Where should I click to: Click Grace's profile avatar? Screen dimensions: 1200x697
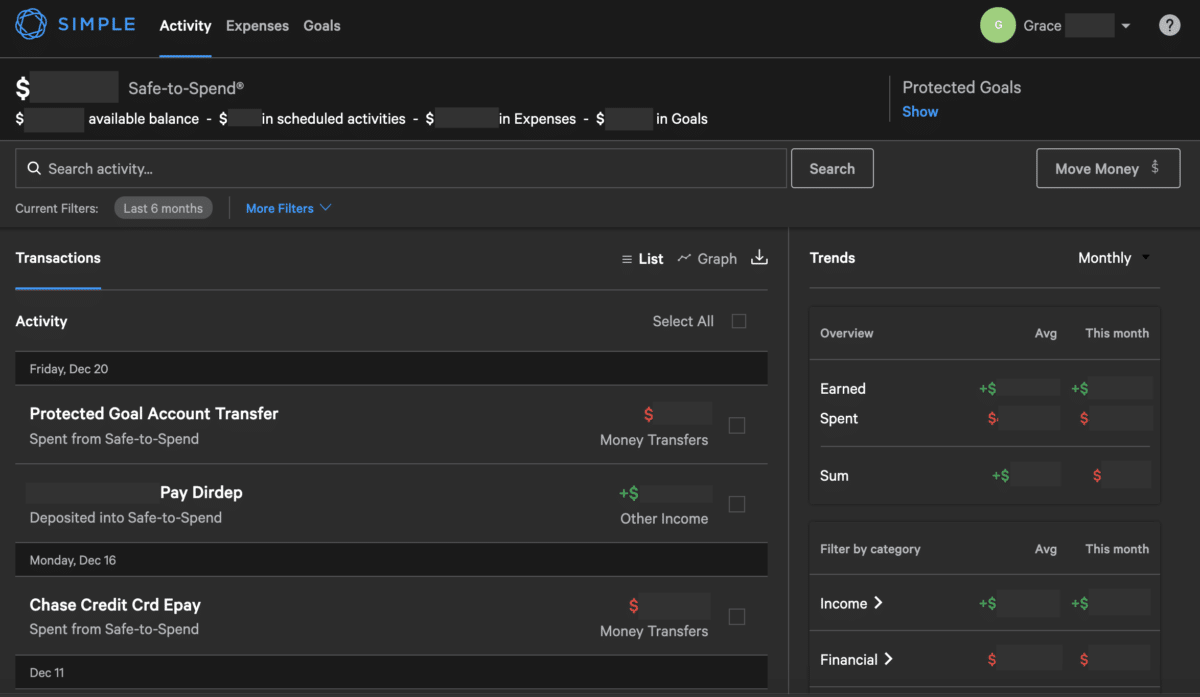coord(997,24)
